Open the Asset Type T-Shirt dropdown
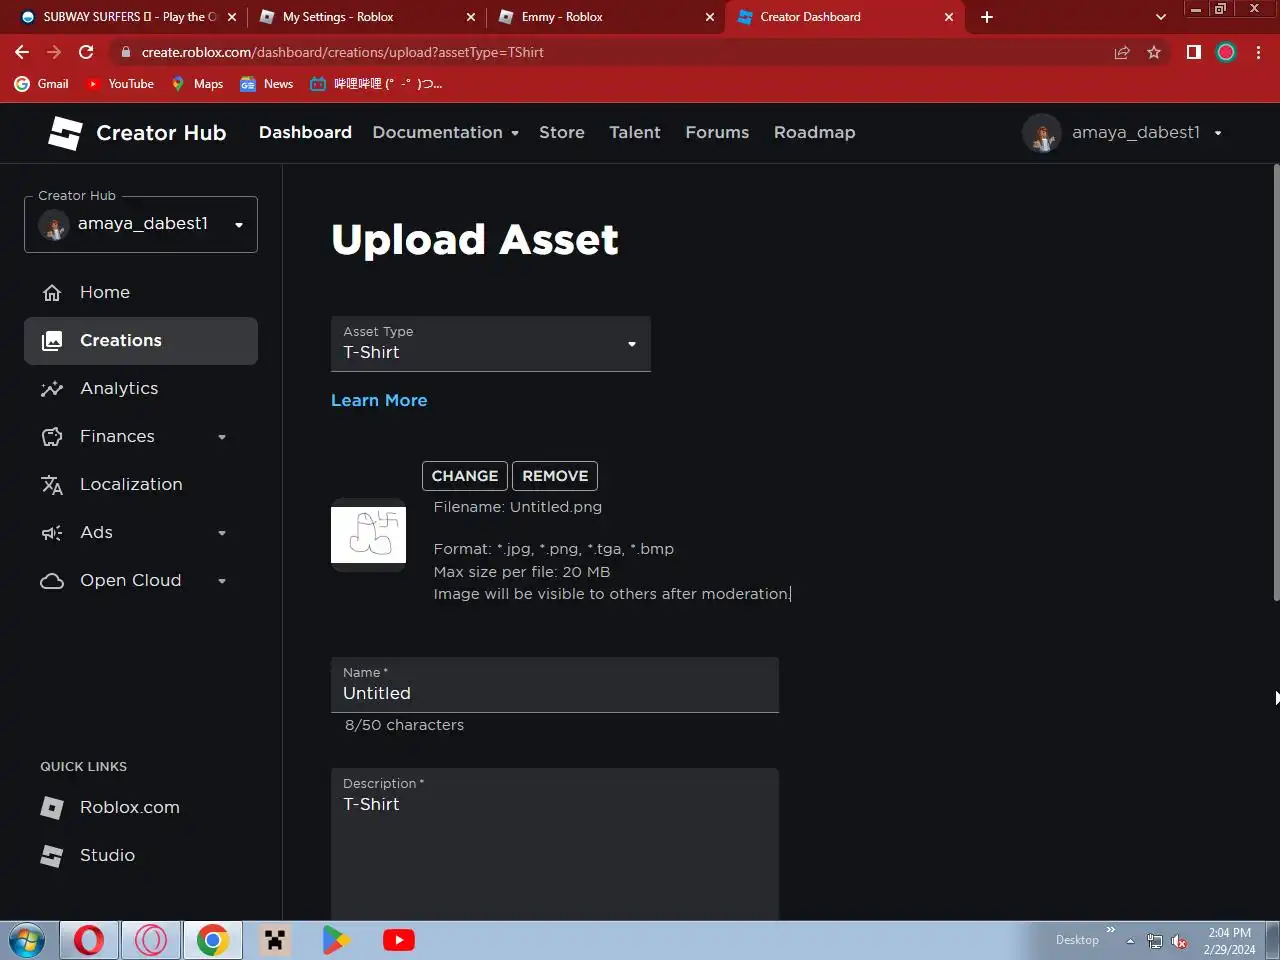1280x960 pixels. point(491,344)
